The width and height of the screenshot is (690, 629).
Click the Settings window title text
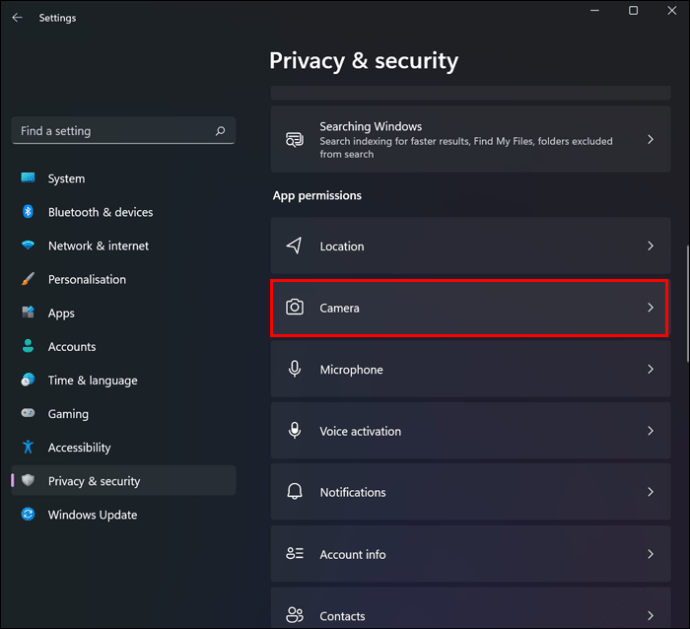coord(57,18)
